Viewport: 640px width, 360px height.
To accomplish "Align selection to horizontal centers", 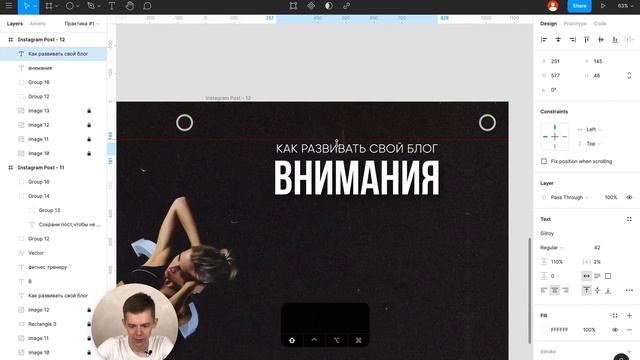I will click(558, 40).
